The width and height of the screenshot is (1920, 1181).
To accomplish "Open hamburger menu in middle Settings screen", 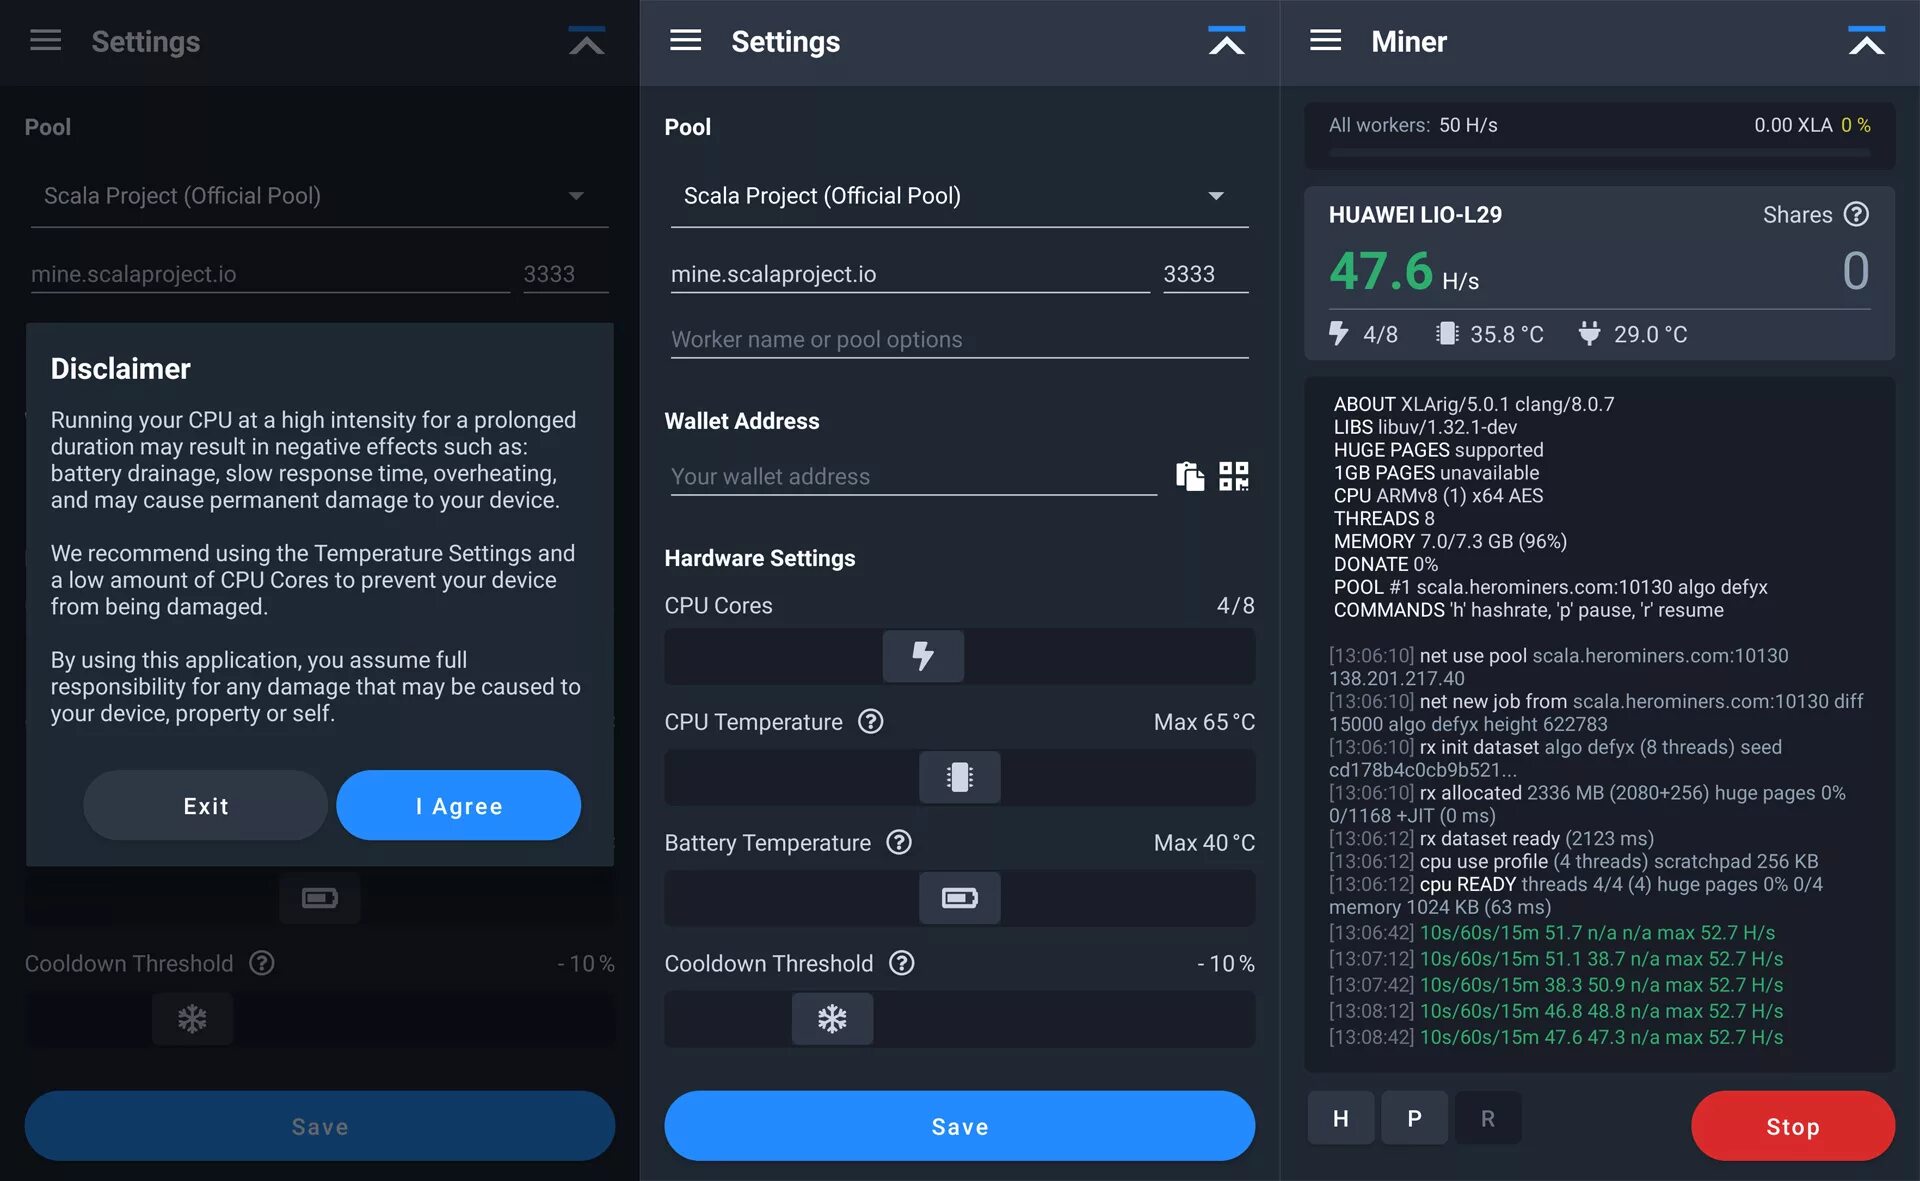I will [x=685, y=40].
